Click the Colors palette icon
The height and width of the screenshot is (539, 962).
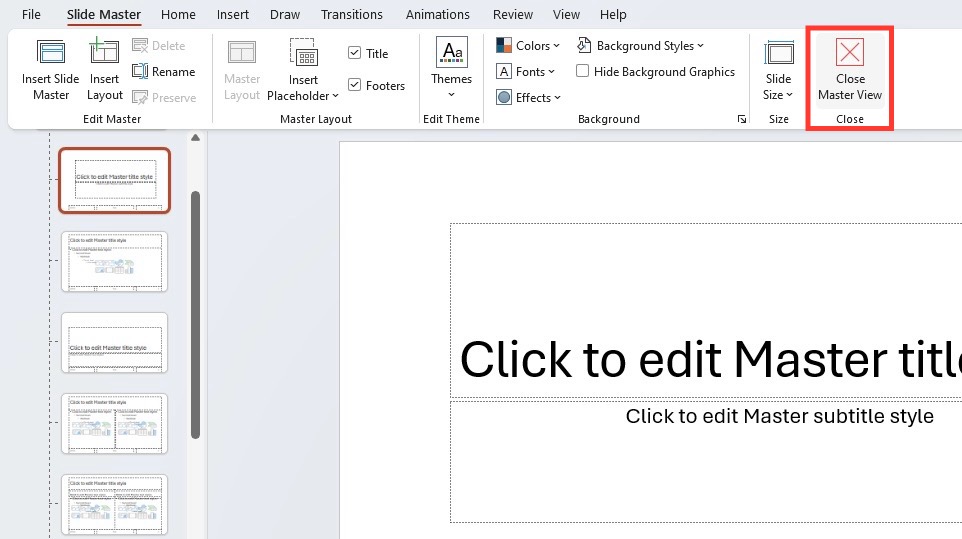click(504, 45)
